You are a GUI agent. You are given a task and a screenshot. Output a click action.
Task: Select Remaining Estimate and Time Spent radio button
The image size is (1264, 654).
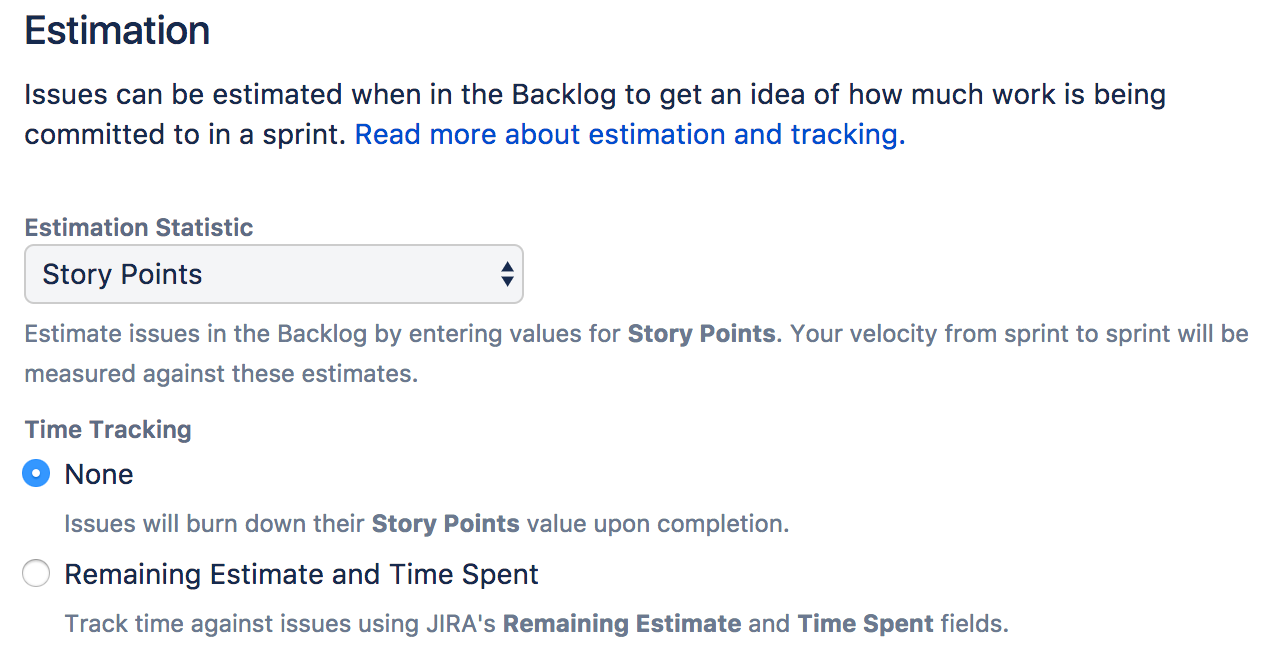pos(36,574)
